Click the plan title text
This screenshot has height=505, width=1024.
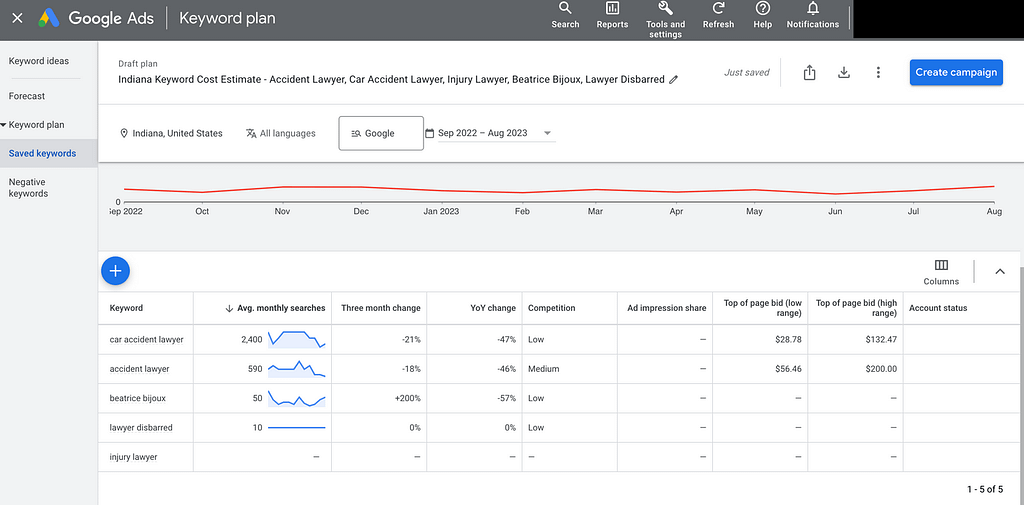tap(391, 80)
